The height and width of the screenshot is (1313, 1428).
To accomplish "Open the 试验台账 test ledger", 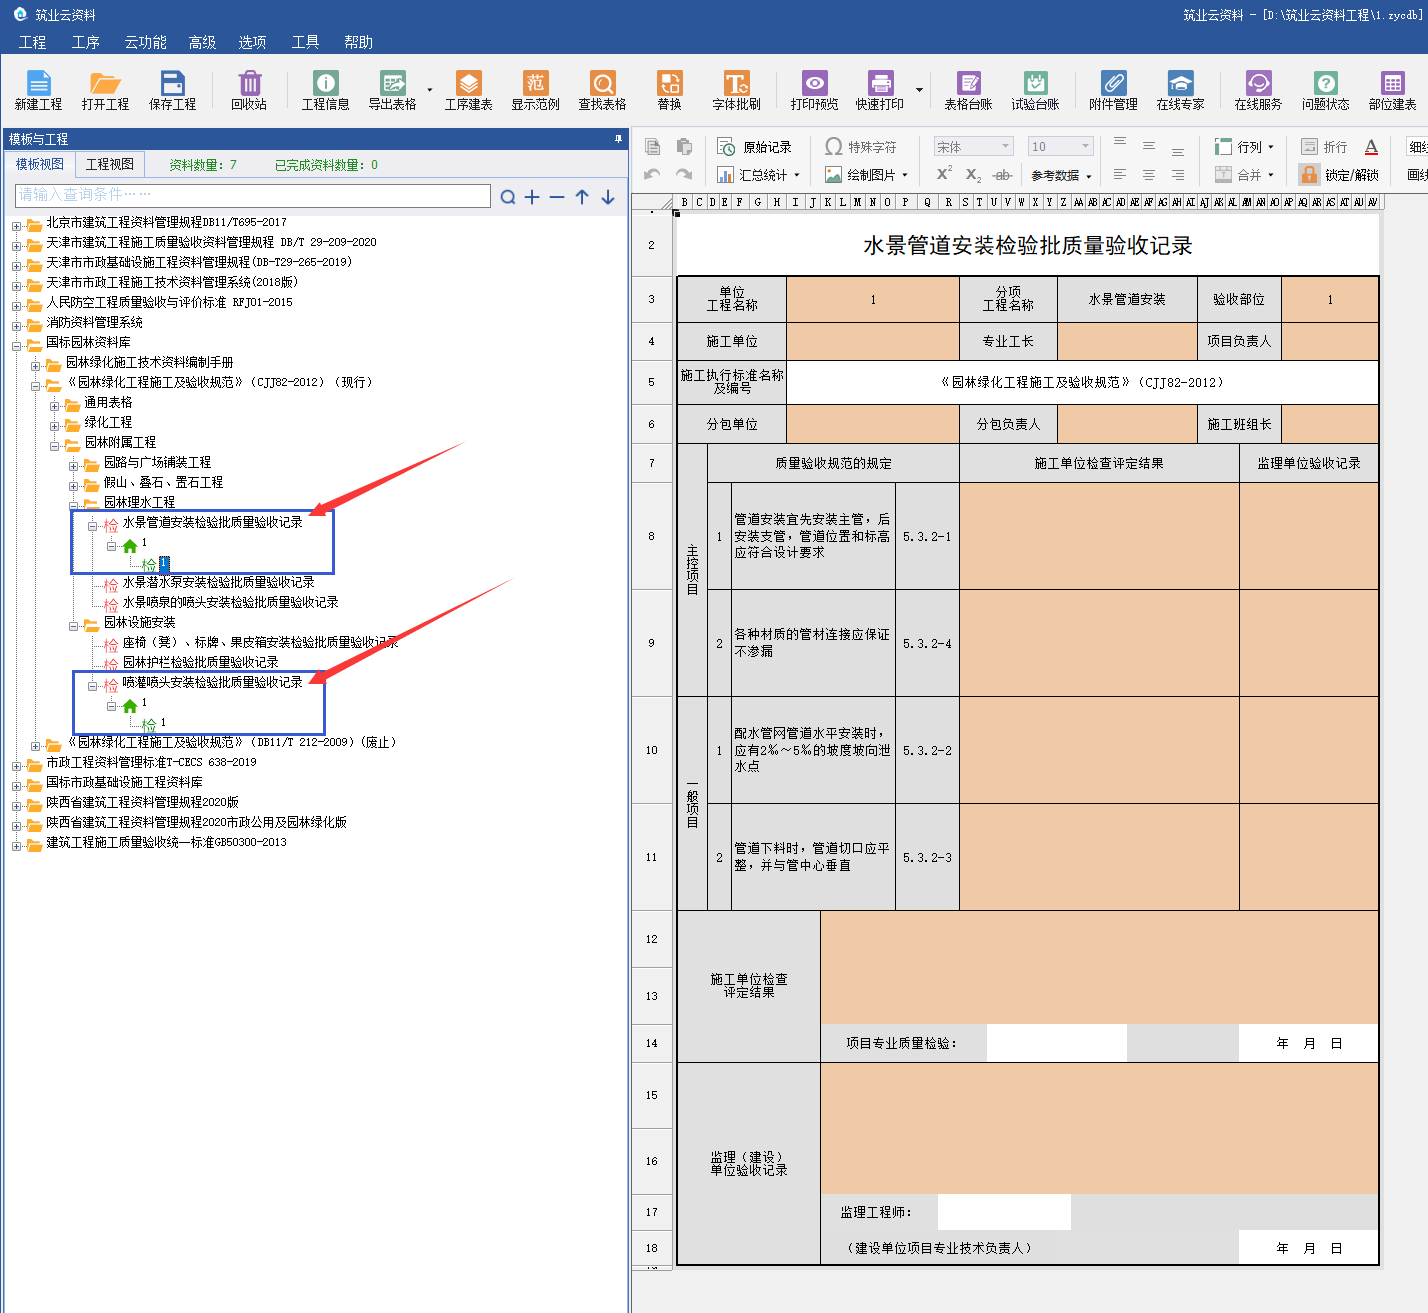I will [x=1035, y=90].
